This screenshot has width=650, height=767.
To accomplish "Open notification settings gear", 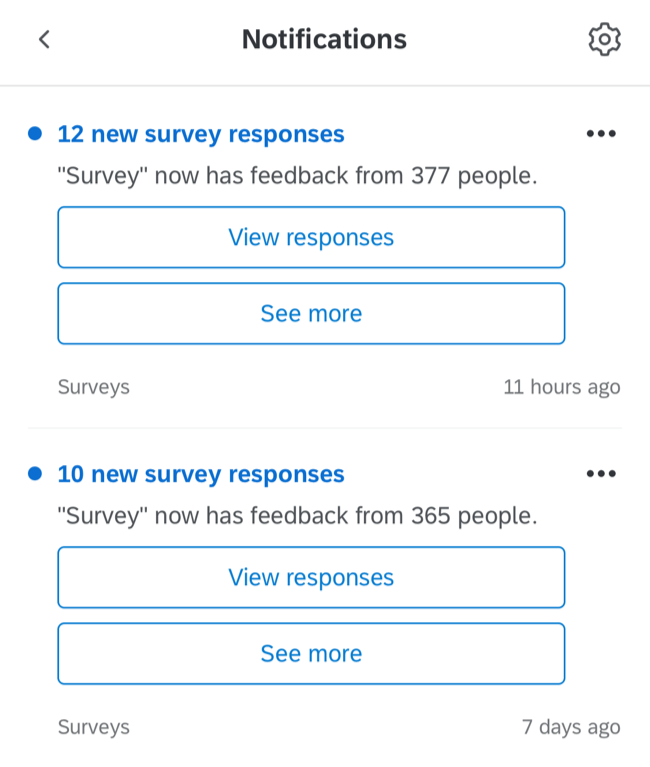I will 604,40.
